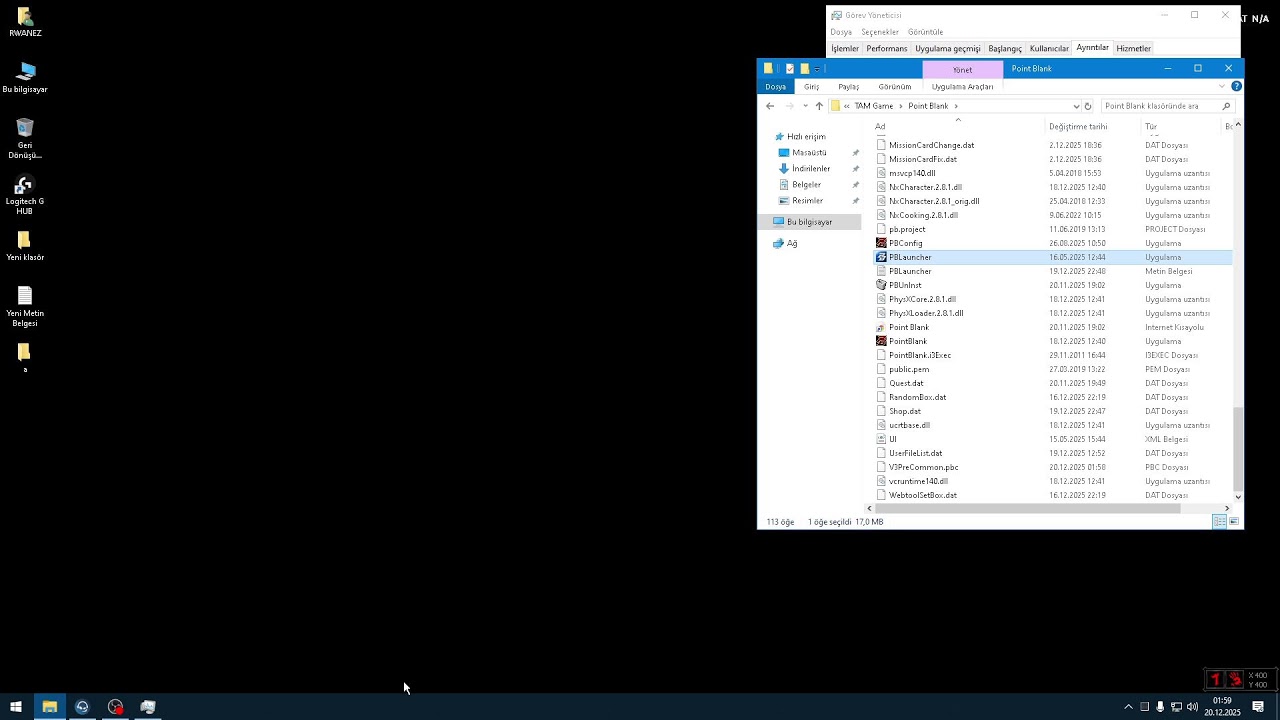
Task: Open Hızlı erişim in navigation pane
Action: click(806, 137)
